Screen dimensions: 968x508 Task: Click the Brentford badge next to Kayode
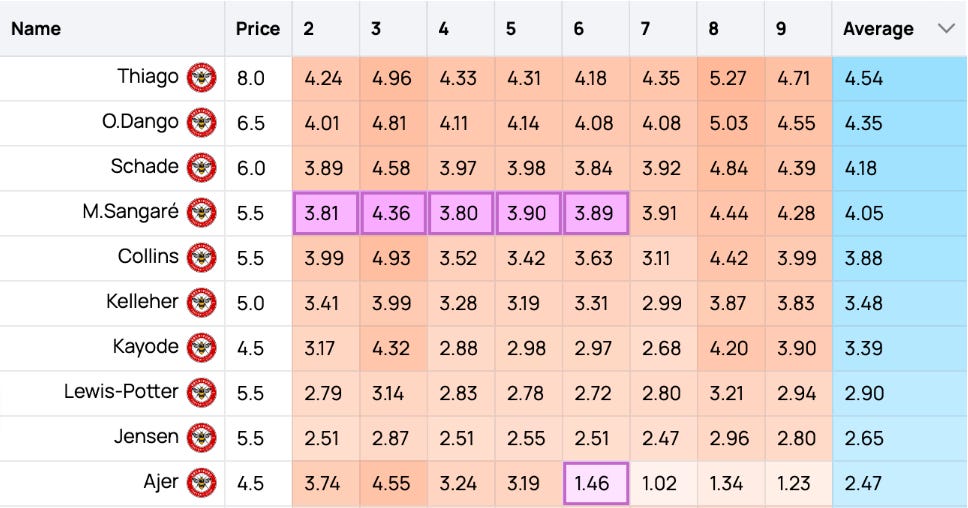click(202, 348)
